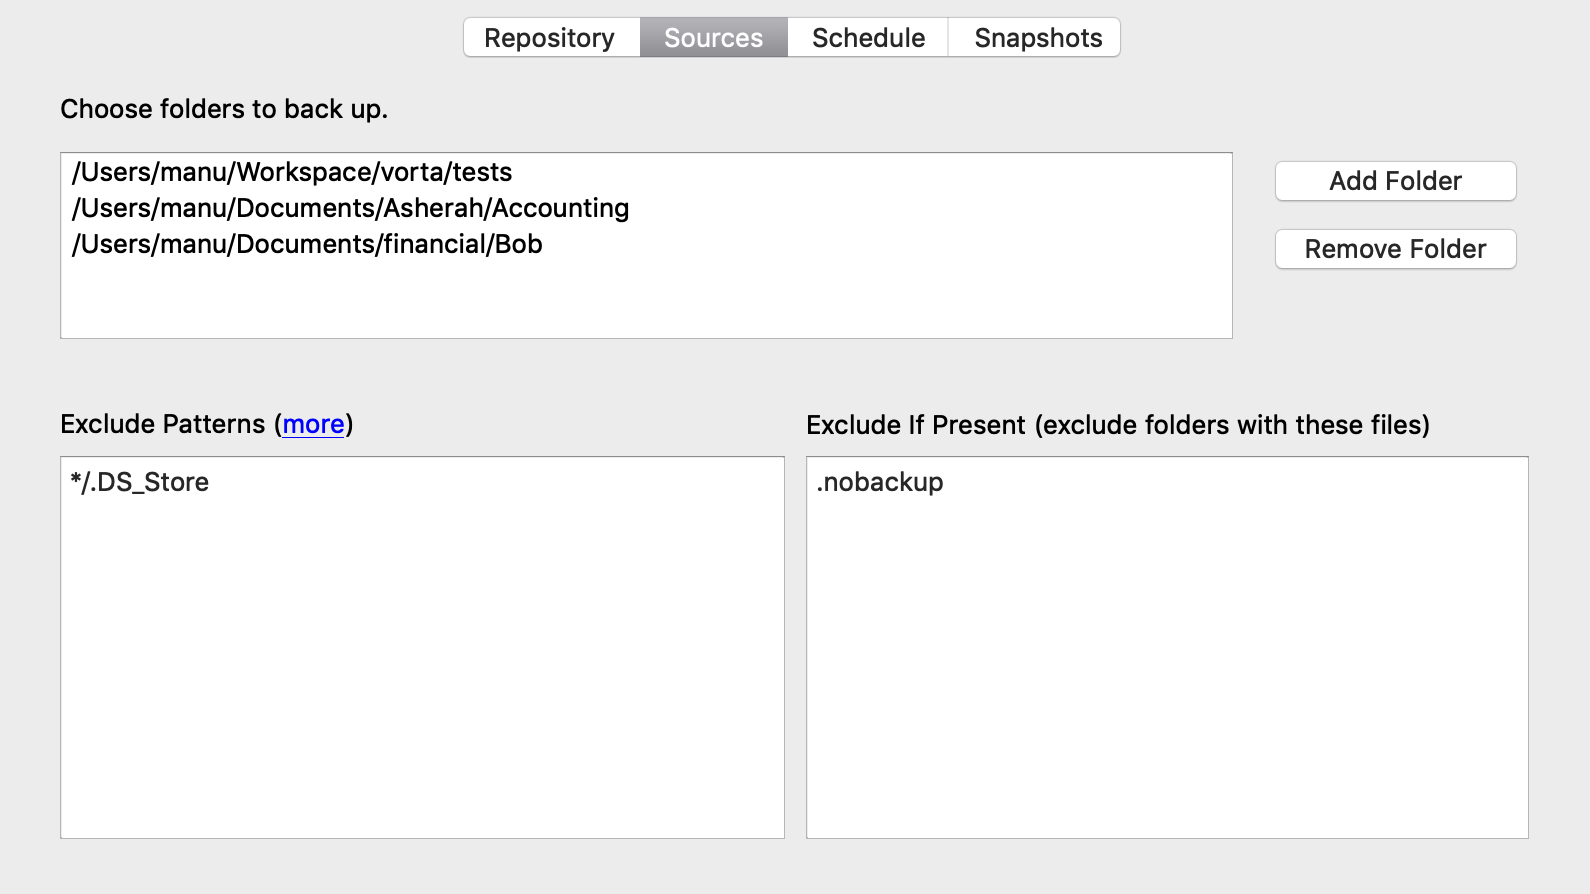Place cursor on the */.DS_Store pattern line
This screenshot has height=894, width=1590.
(140, 482)
